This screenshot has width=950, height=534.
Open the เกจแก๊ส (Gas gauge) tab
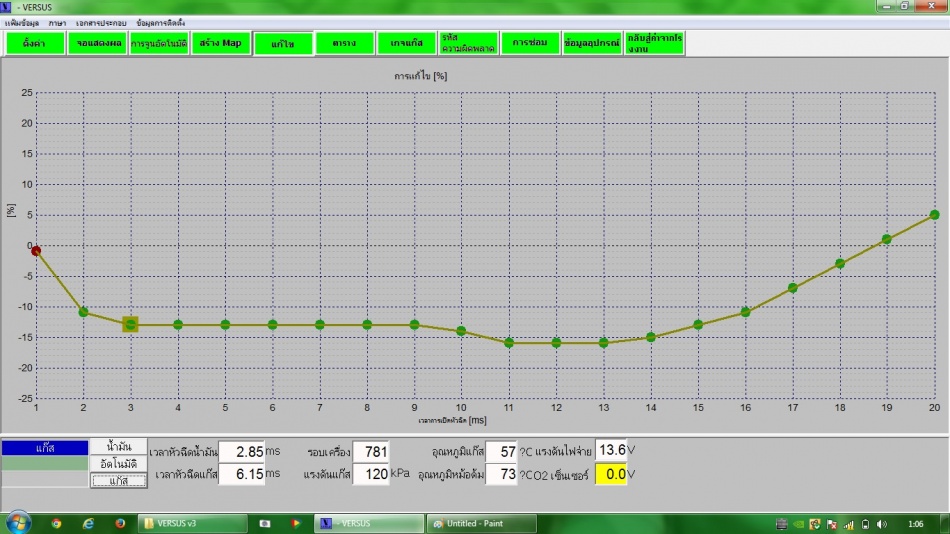tap(407, 44)
